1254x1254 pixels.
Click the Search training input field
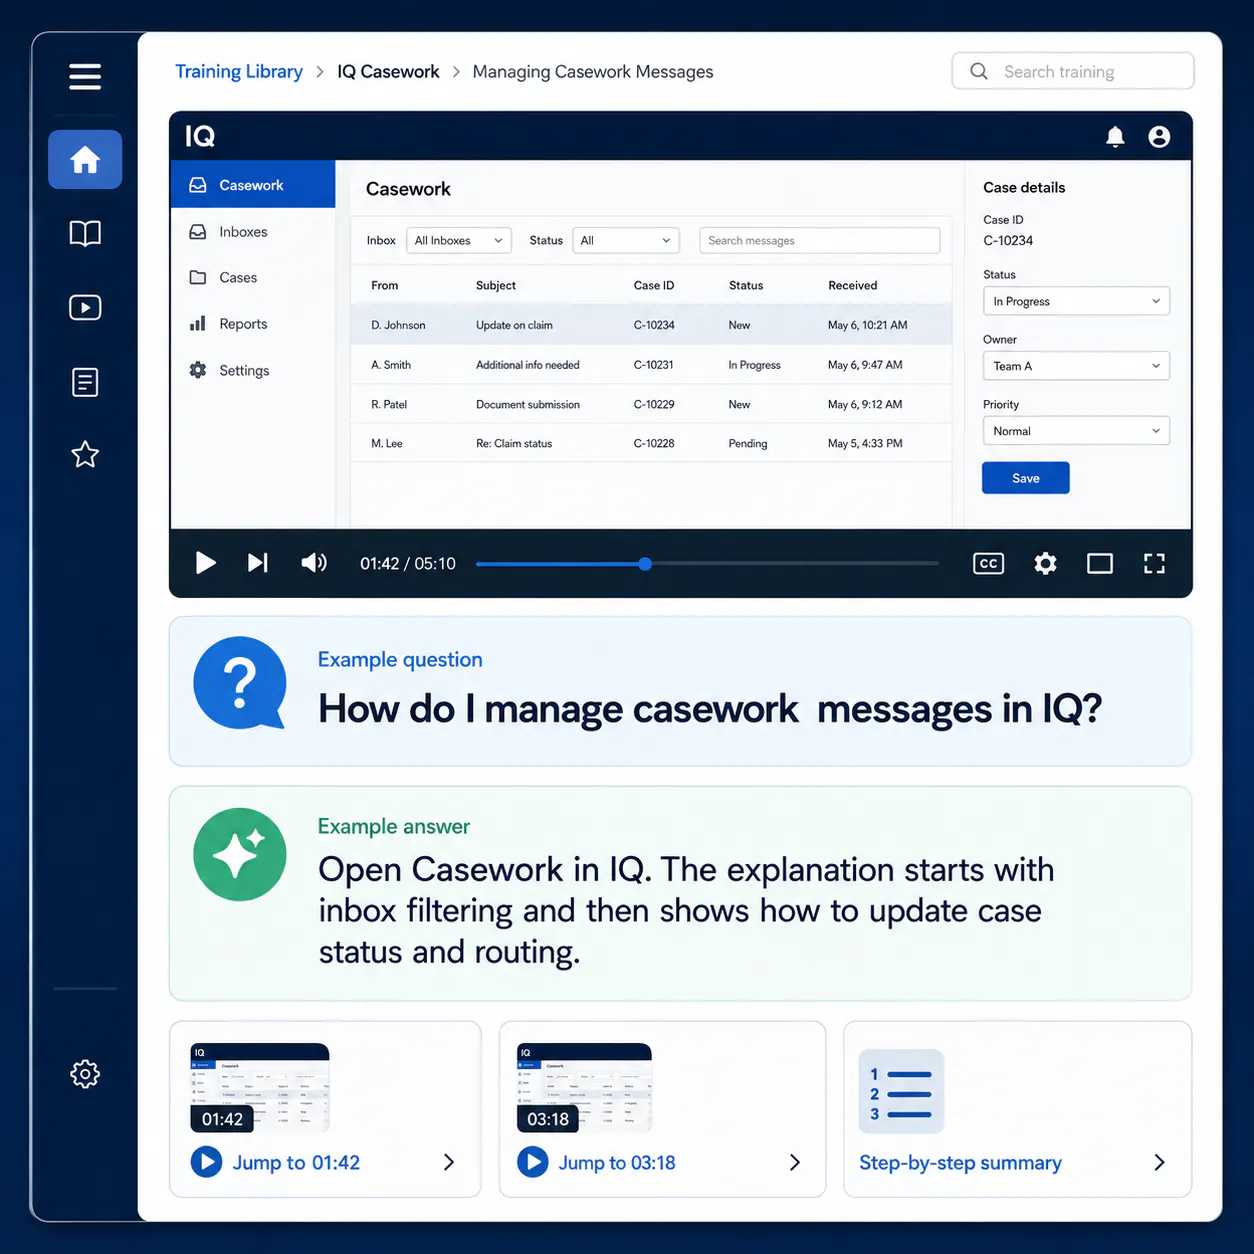[1073, 71]
